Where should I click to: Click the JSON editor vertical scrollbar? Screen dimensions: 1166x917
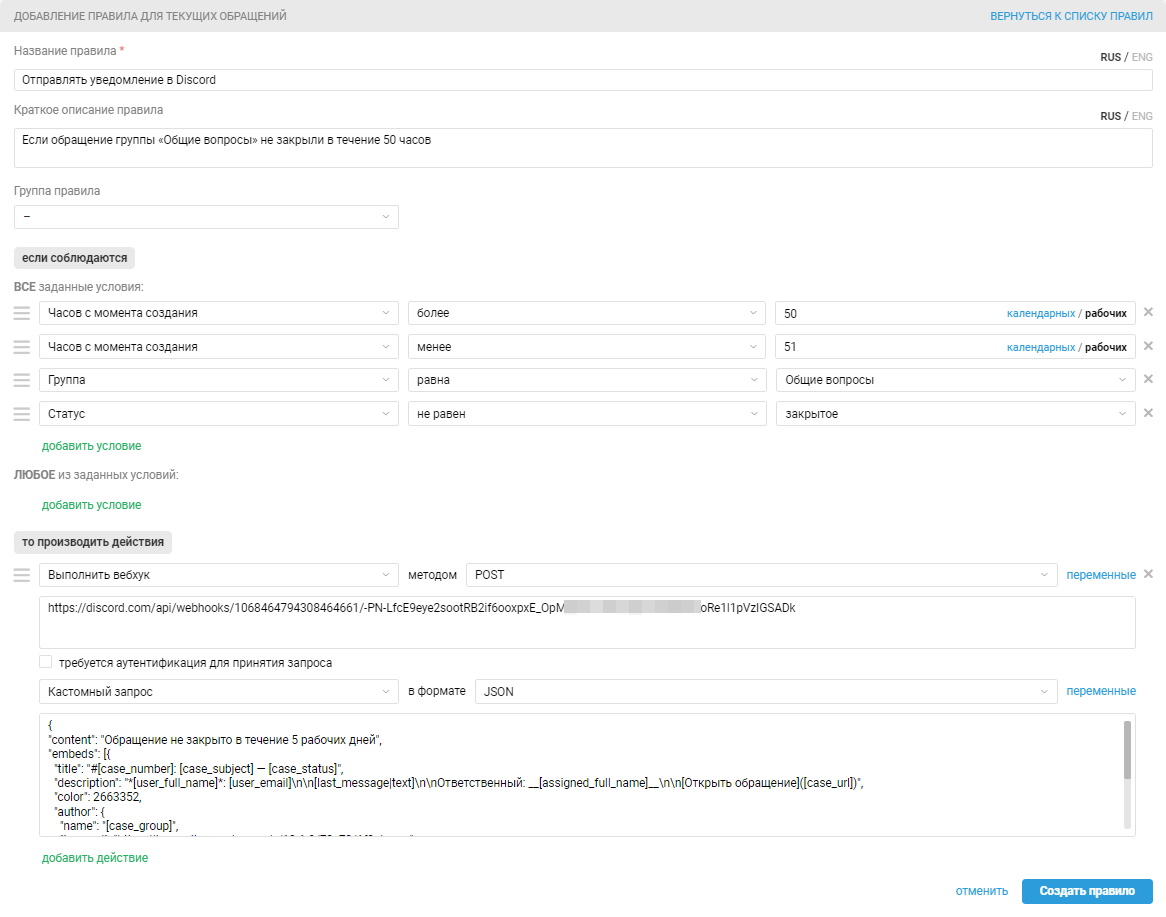(x=1127, y=751)
